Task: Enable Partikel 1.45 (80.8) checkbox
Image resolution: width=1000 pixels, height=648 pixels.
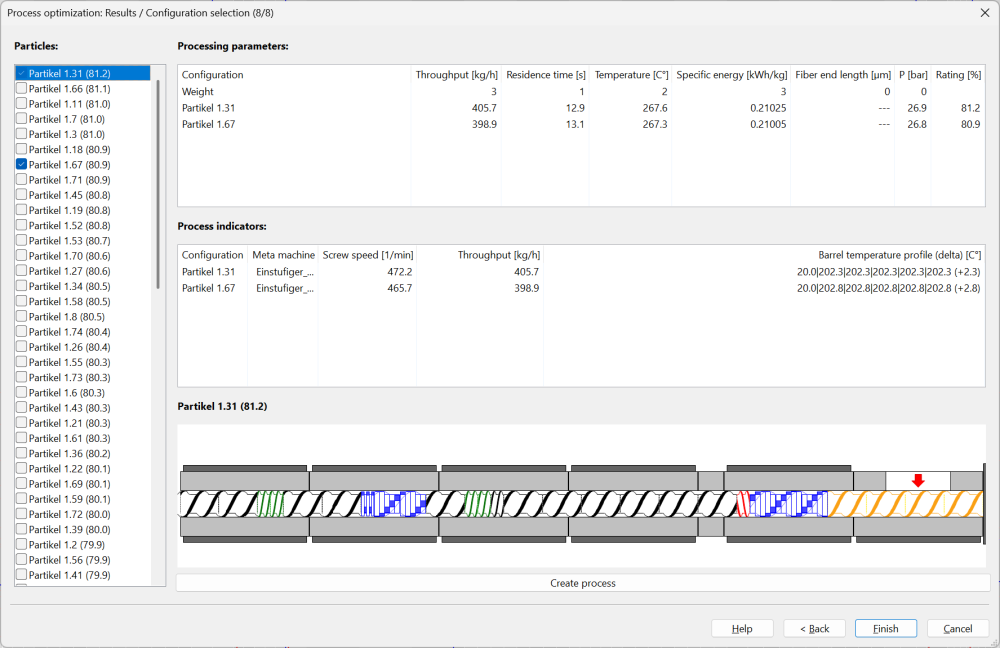Action: pyautogui.click(x=22, y=195)
